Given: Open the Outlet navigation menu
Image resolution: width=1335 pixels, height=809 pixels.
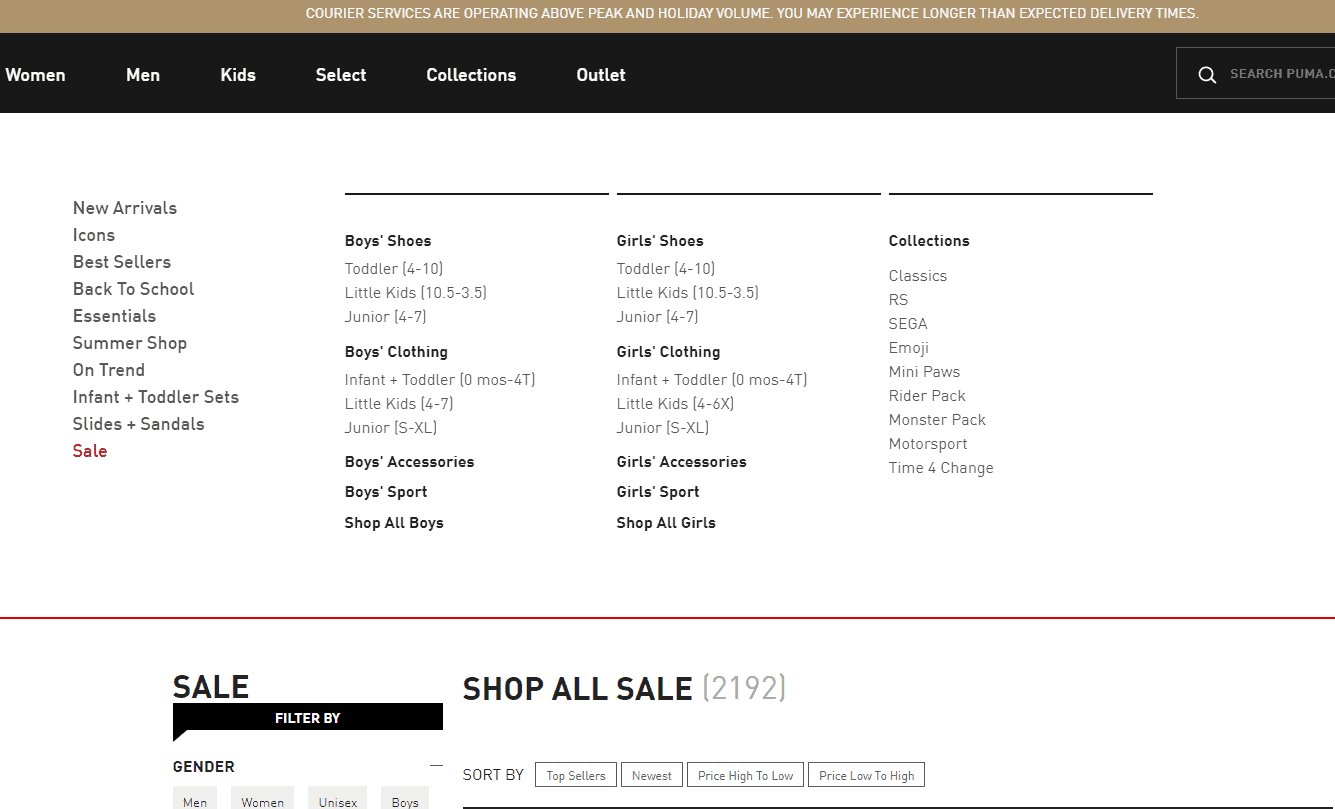Looking at the screenshot, I should 601,75.
